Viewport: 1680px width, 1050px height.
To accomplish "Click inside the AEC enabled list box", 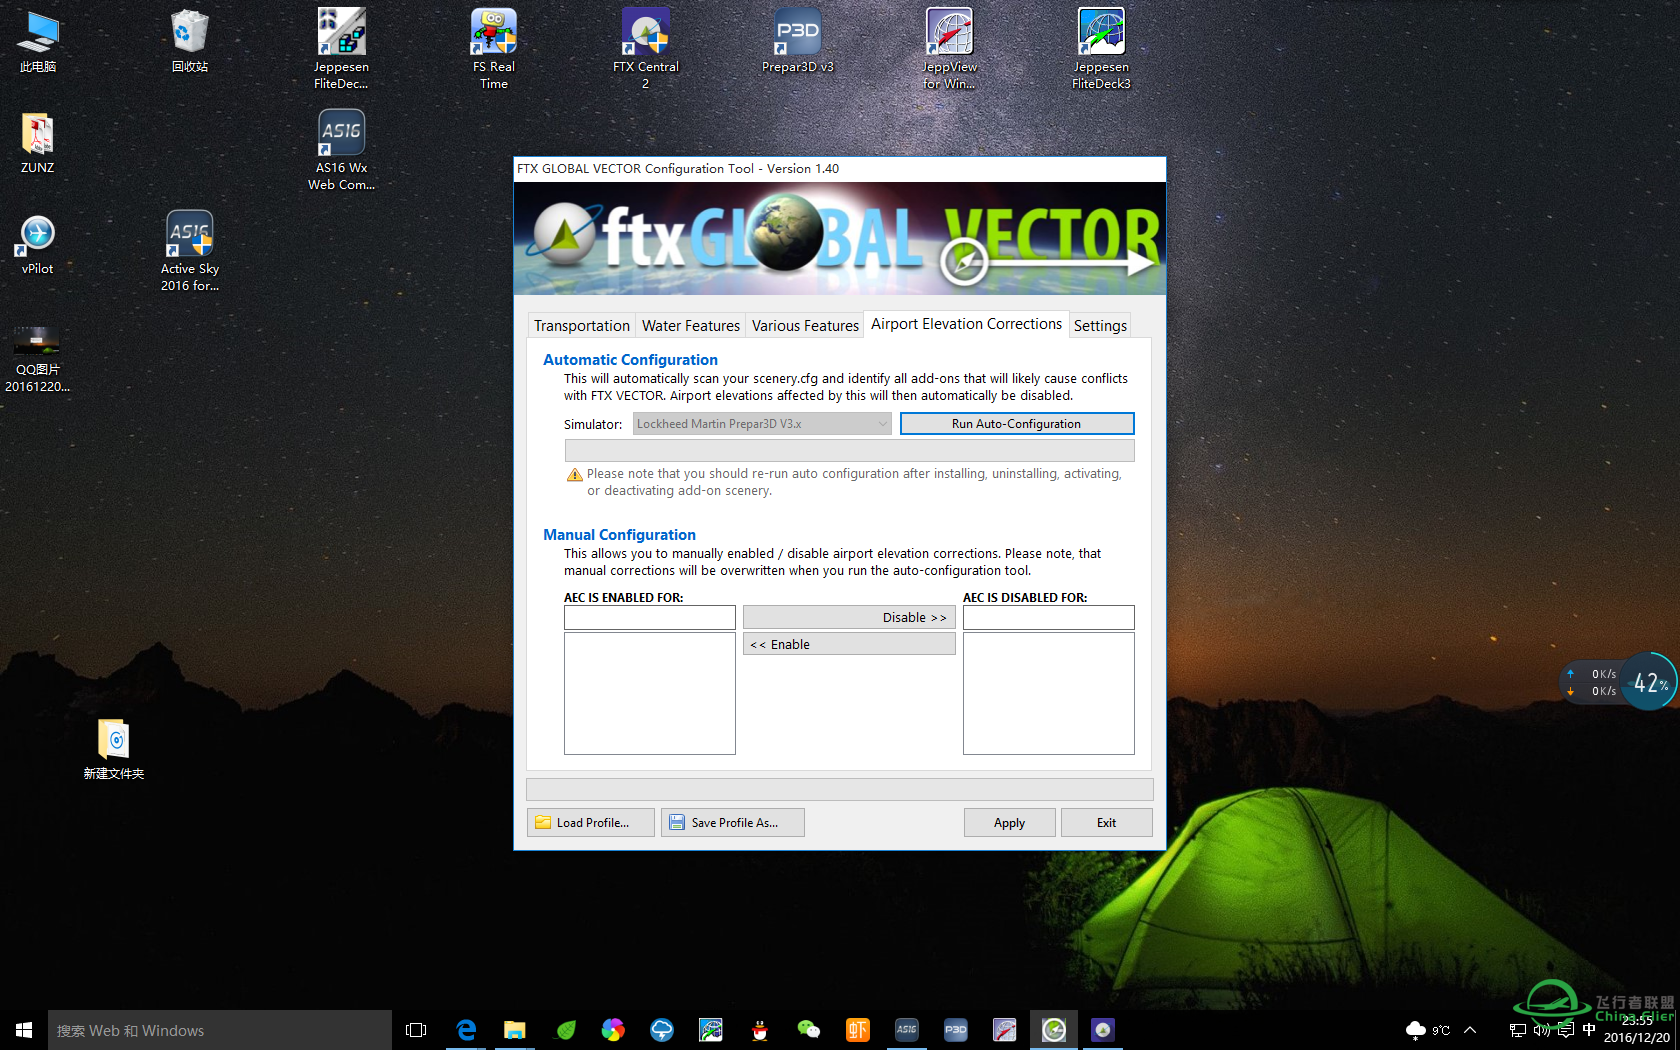I will tap(650, 693).
